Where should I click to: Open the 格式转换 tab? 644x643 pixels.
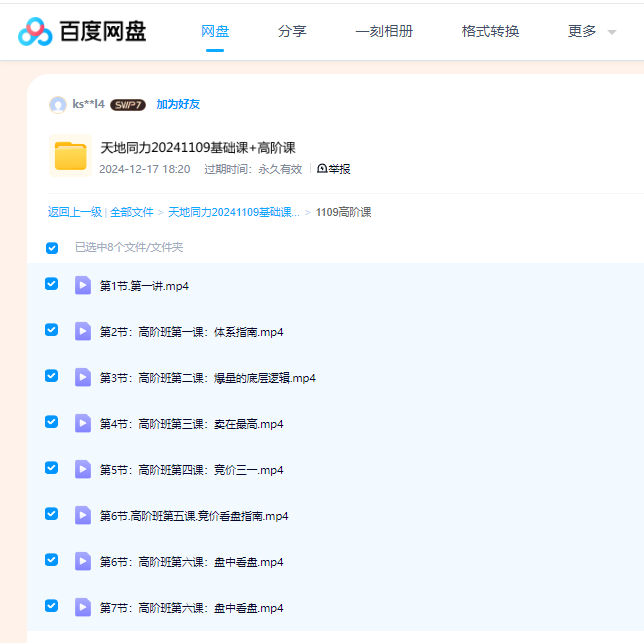tap(490, 32)
